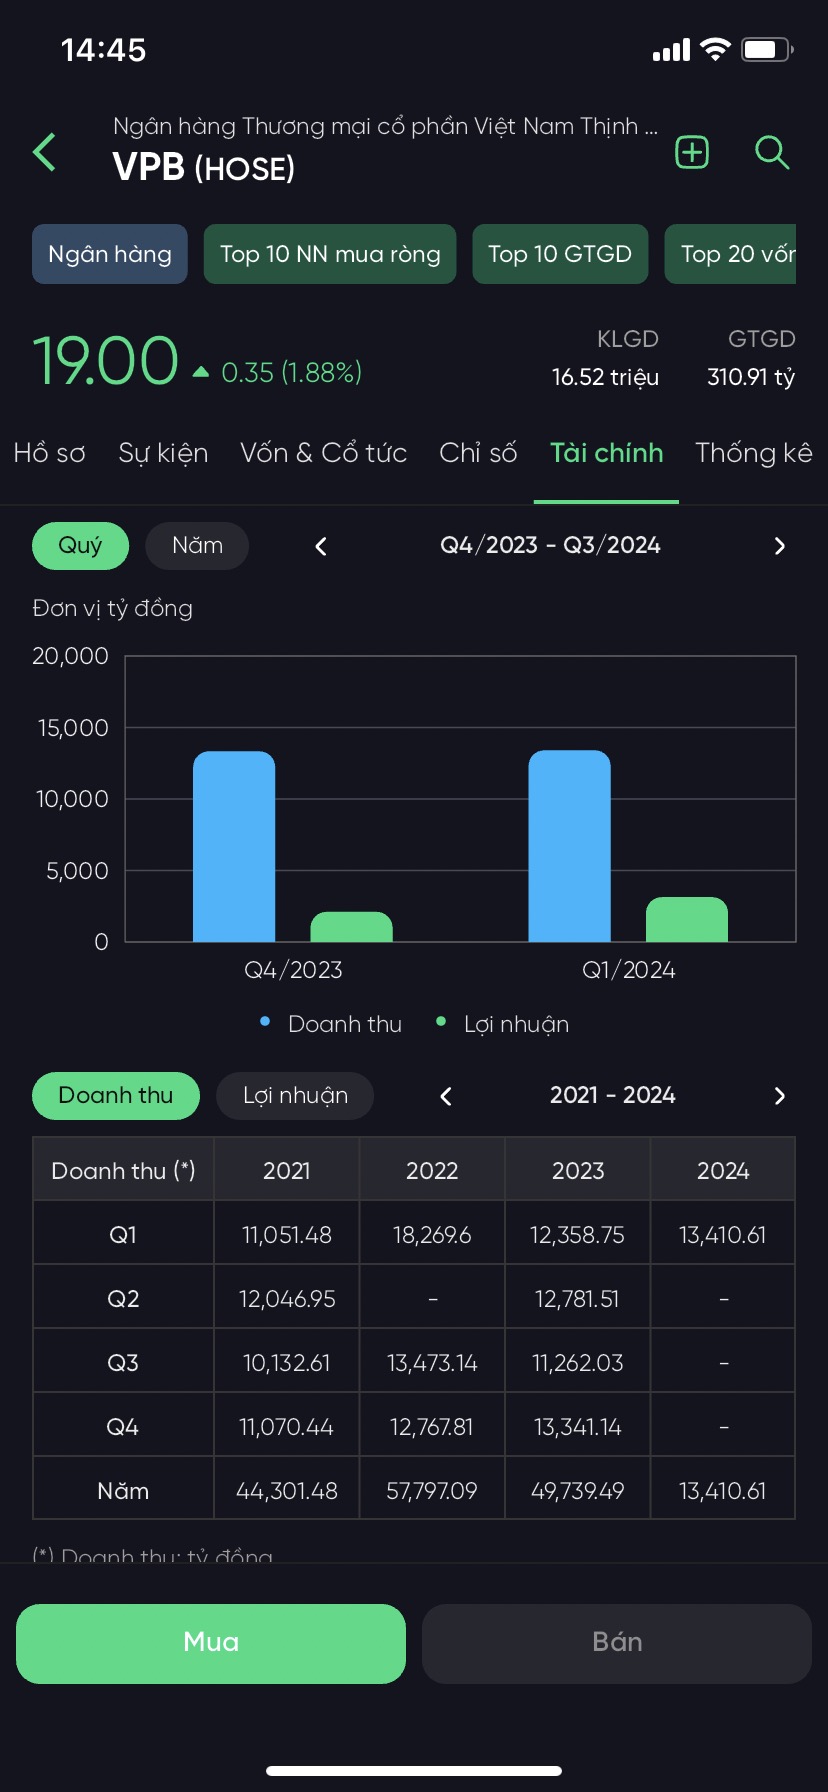This screenshot has height=1792, width=828.
Task: Go to next quarter range in chart
Action: 779,546
